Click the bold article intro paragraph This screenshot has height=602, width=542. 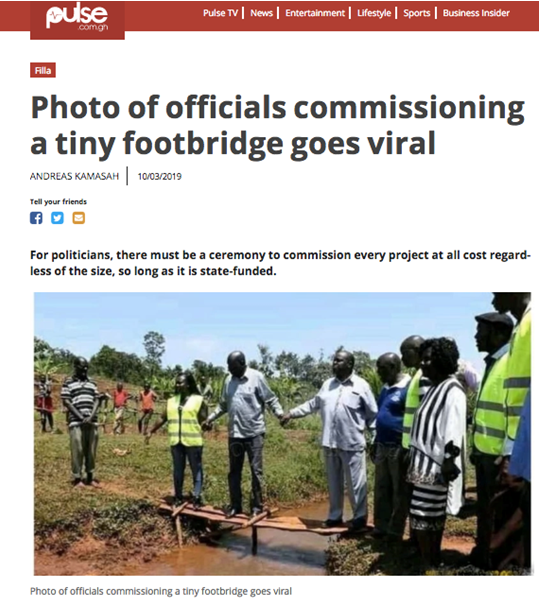(280, 263)
